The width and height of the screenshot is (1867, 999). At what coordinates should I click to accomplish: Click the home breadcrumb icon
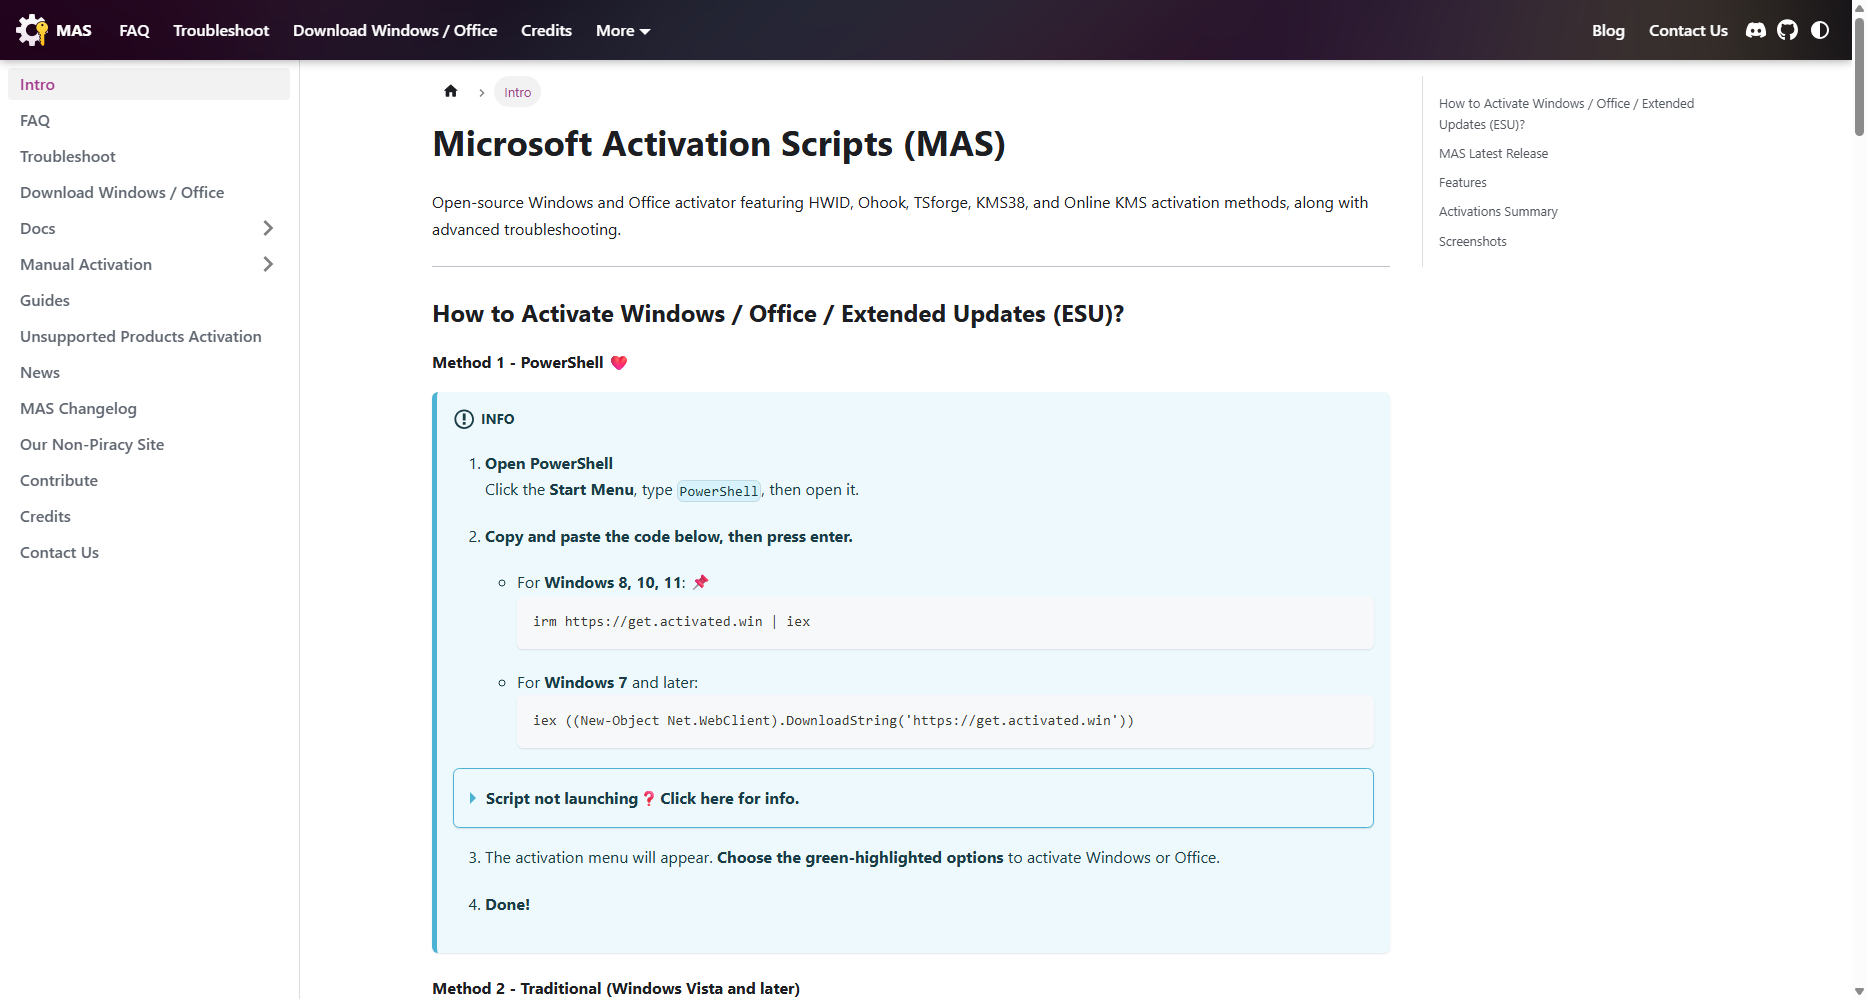point(451,91)
